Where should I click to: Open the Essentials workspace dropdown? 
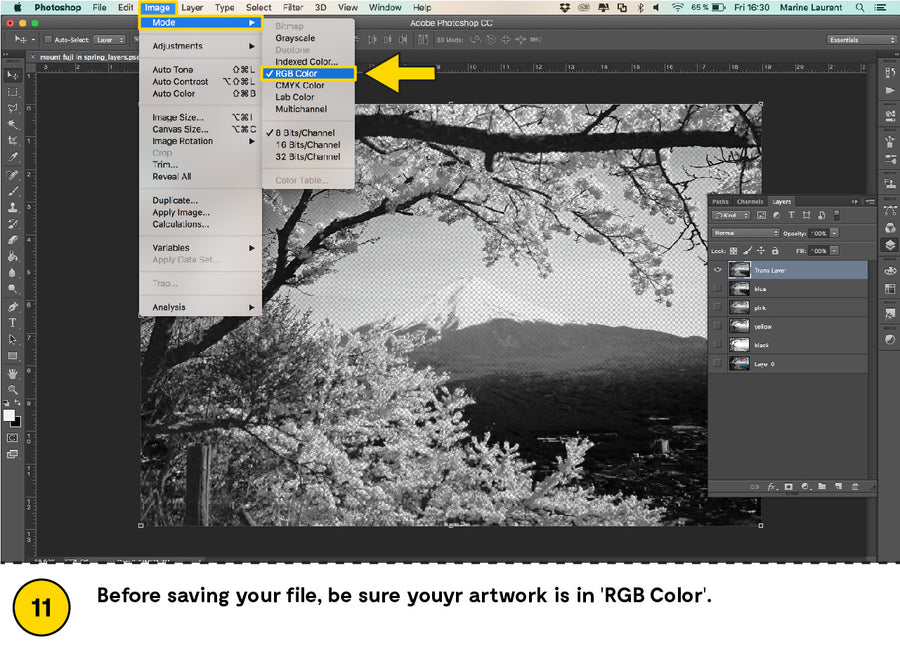coord(862,40)
